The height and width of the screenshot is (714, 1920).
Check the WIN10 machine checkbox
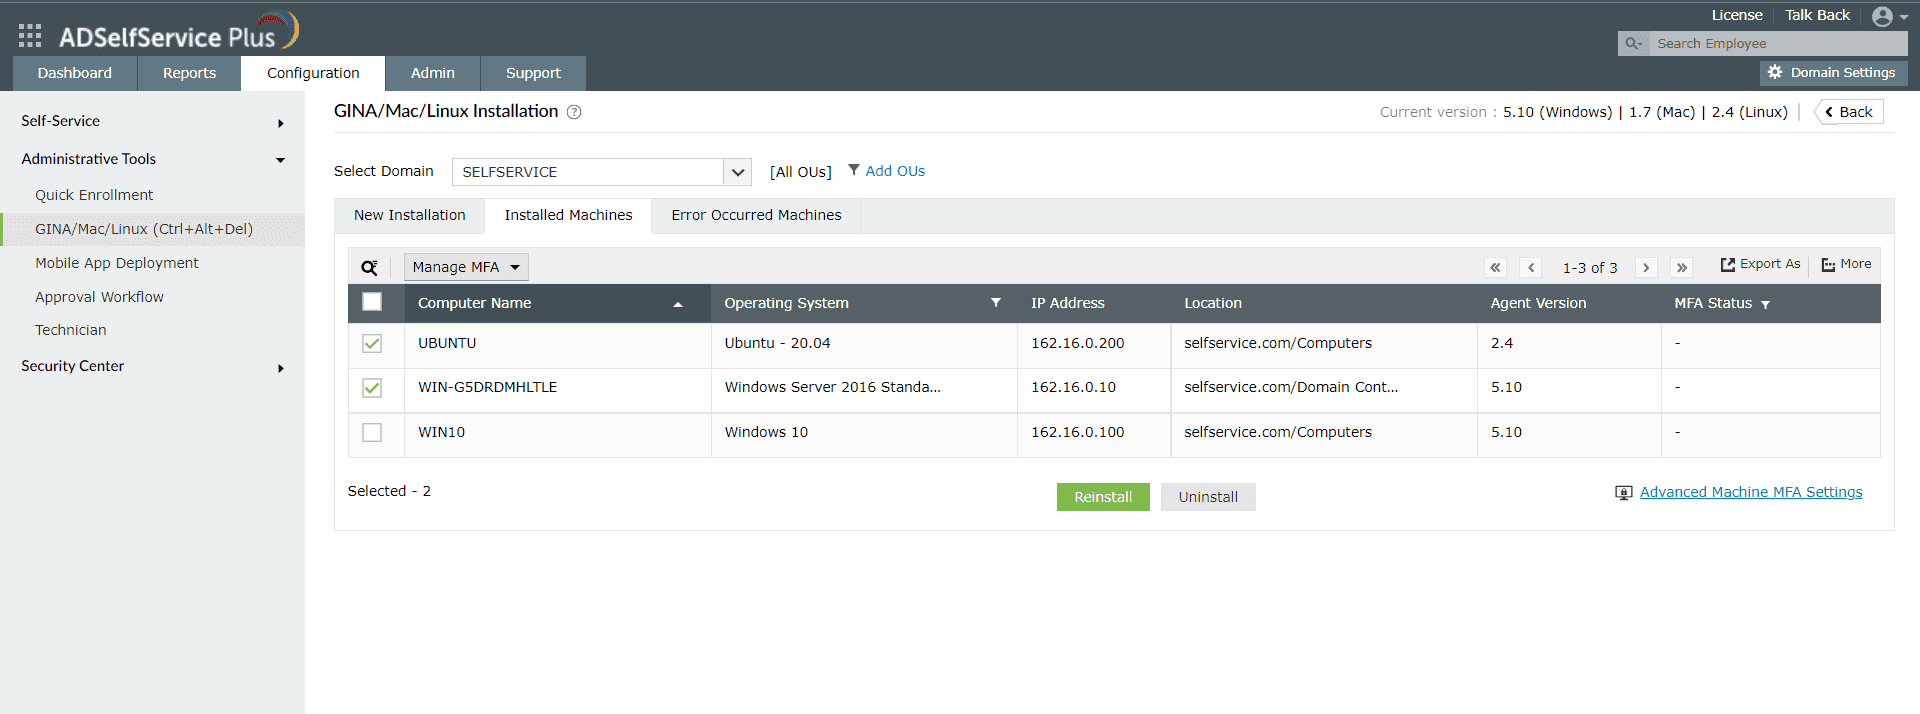[x=372, y=432]
